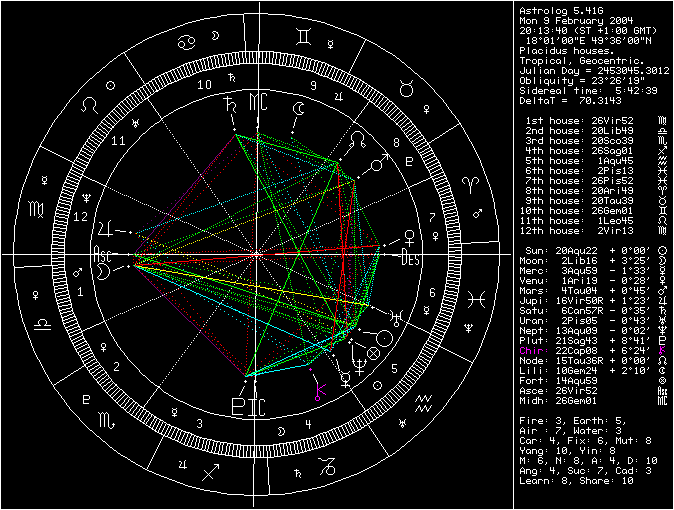Click the magenta Chiron glyph inside the wheel

coord(321,393)
